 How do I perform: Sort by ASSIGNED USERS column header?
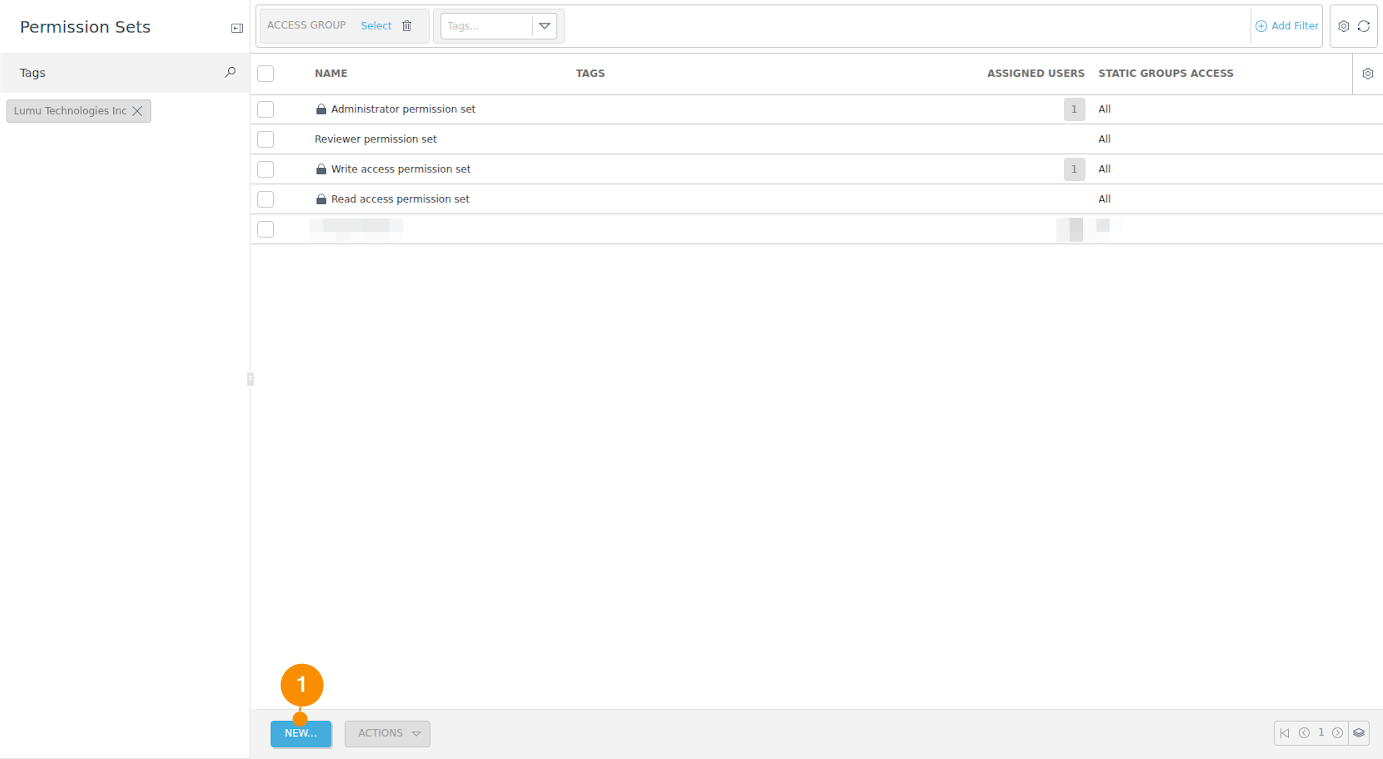(x=1035, y=74)
